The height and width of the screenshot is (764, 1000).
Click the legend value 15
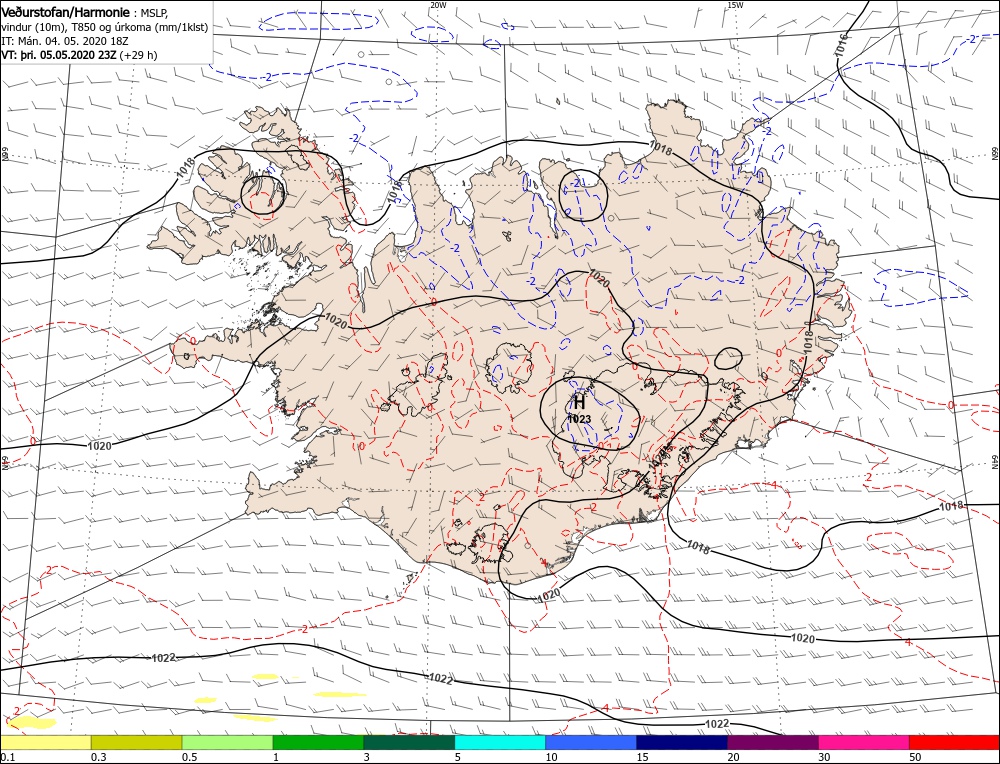tap(642, 757)
